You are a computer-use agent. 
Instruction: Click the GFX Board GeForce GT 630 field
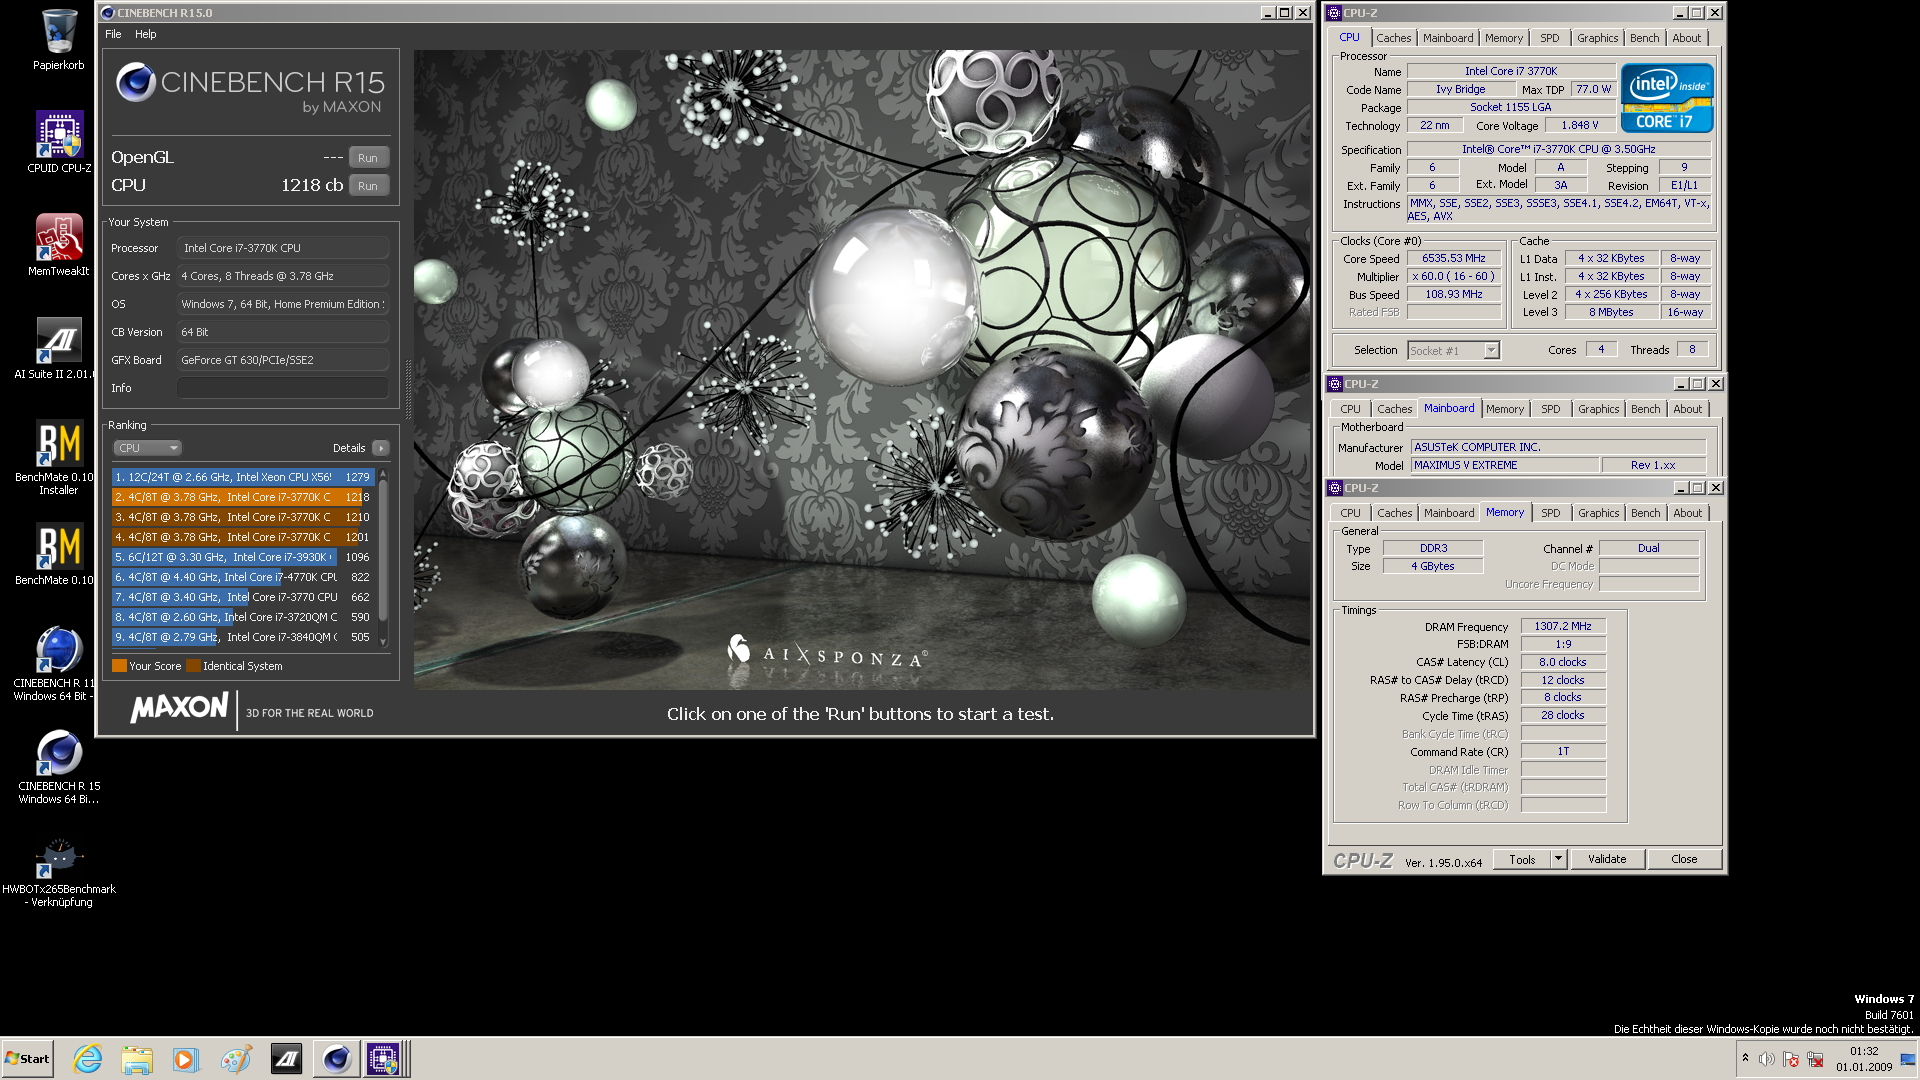pos(283,360)
